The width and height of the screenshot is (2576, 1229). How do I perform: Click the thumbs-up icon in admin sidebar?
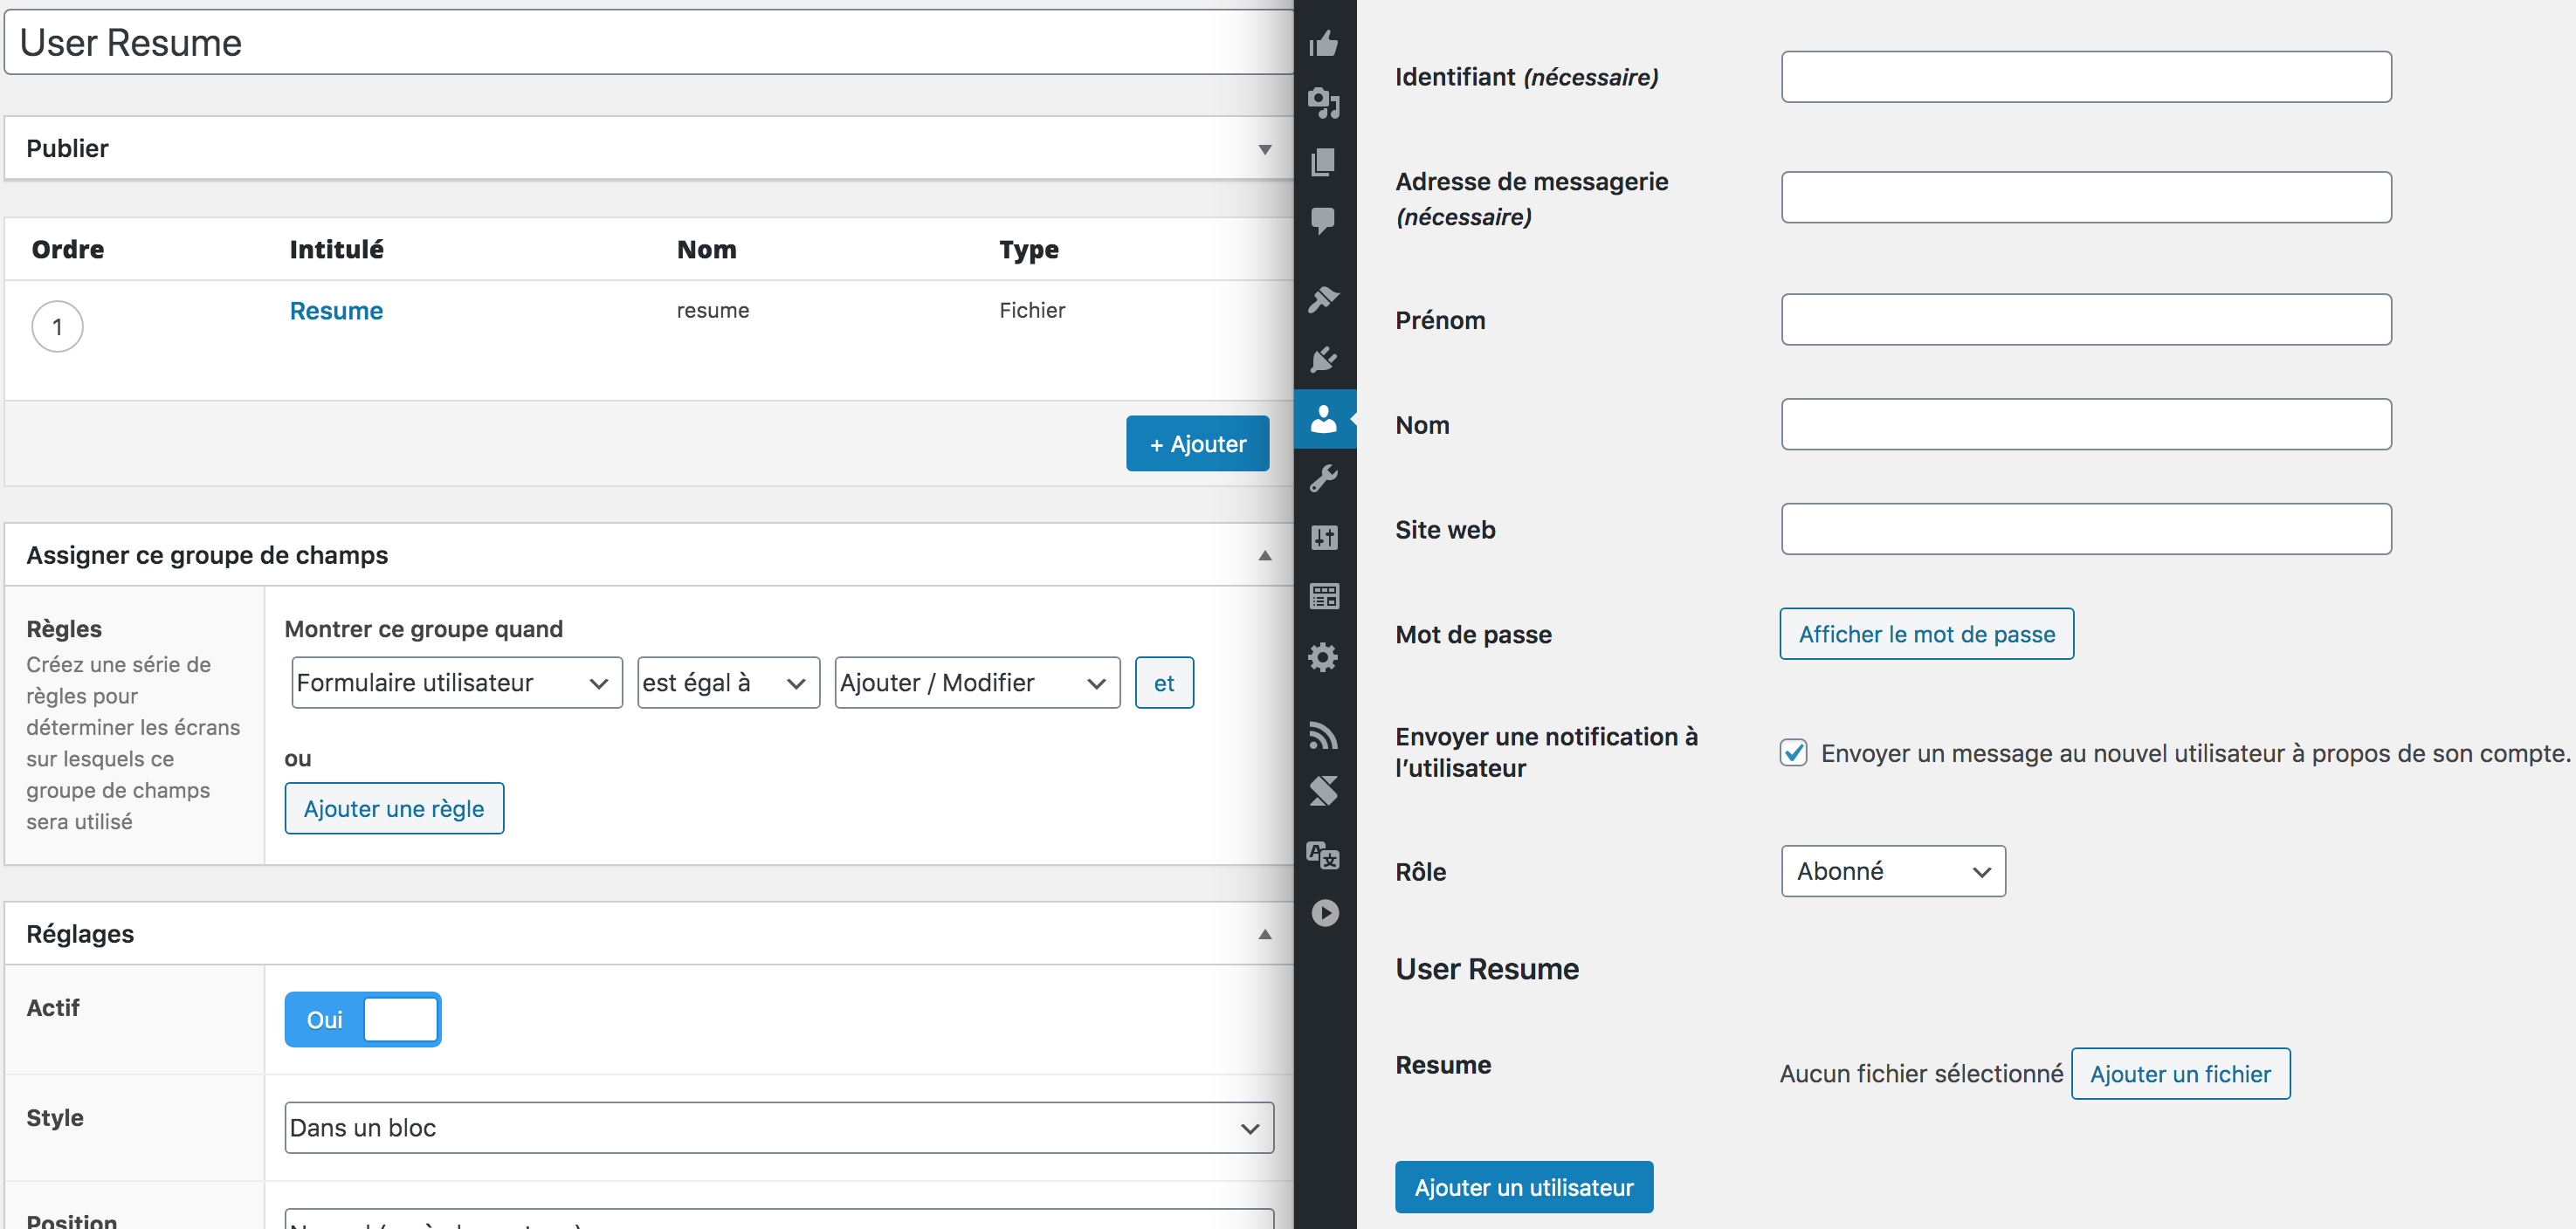(1324, 43)
